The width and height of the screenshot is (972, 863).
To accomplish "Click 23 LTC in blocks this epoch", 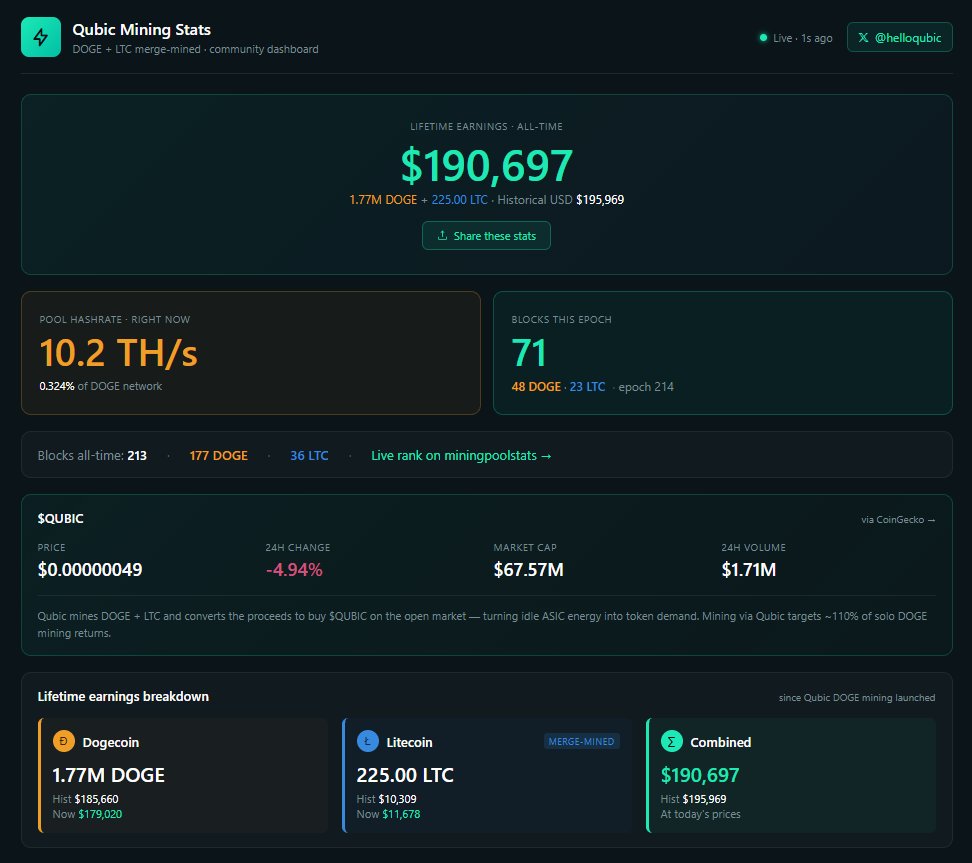I will pyautogui.click(x=587, y=387).
